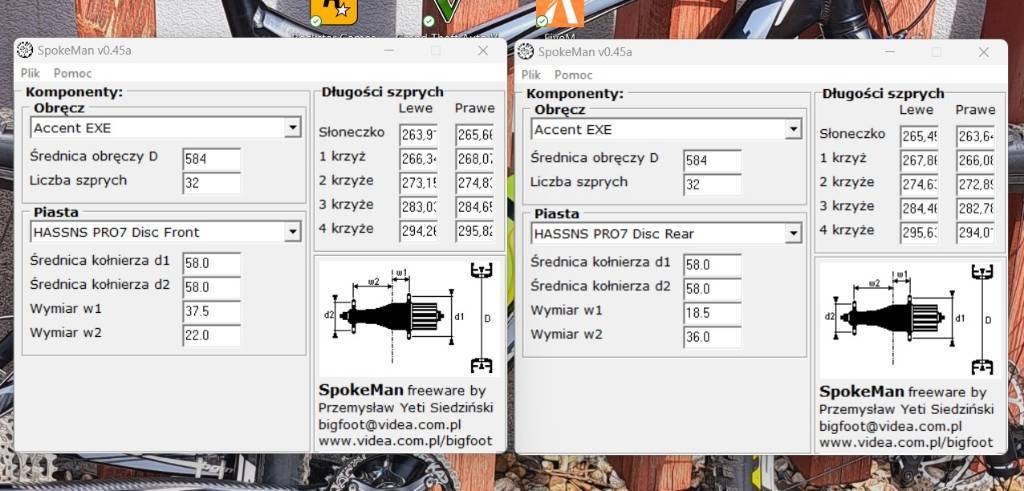
Task: Click 4 krzyże Lewe value in left window
Action: [419, 230]
